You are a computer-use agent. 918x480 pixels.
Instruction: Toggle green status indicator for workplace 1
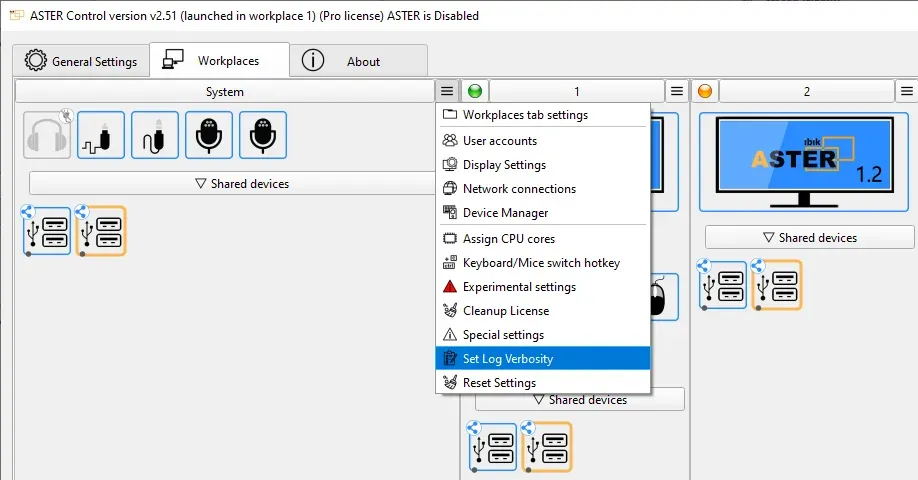[475, 92]
